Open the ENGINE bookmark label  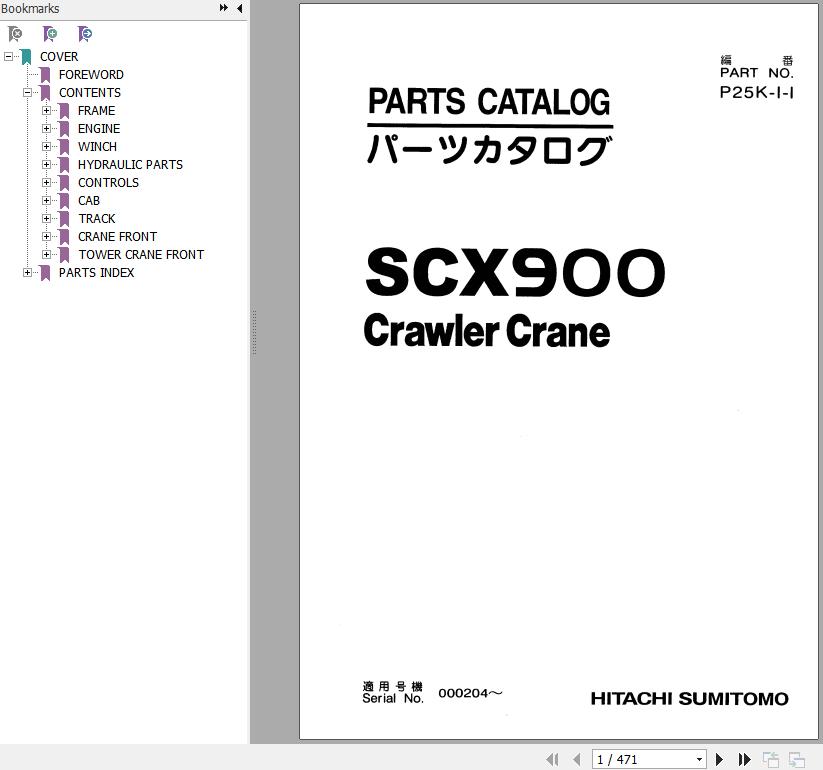coord(99,129)
